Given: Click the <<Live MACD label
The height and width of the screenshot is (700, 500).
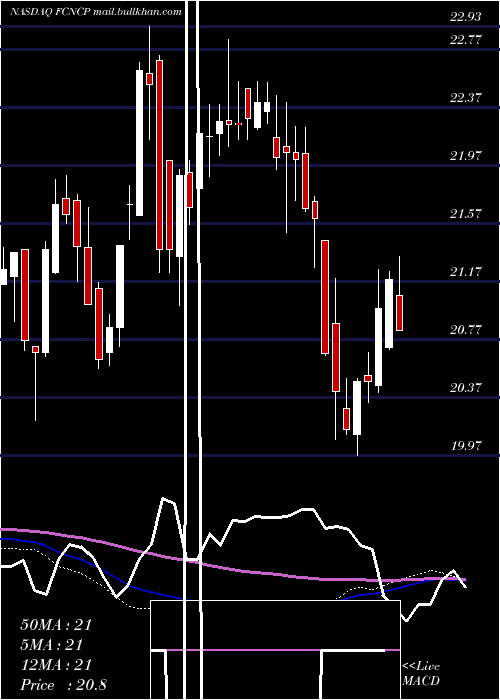Looking at the screenshot, I should [421, 674].
